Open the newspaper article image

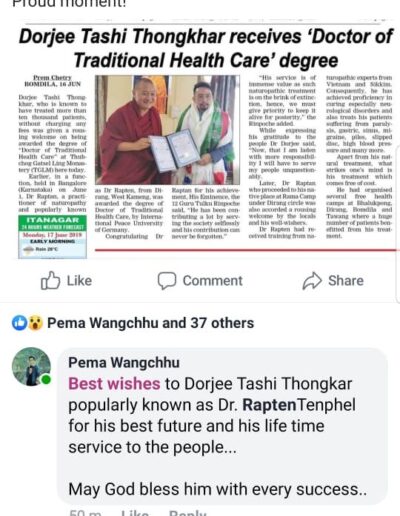click(x=205, y=140)
